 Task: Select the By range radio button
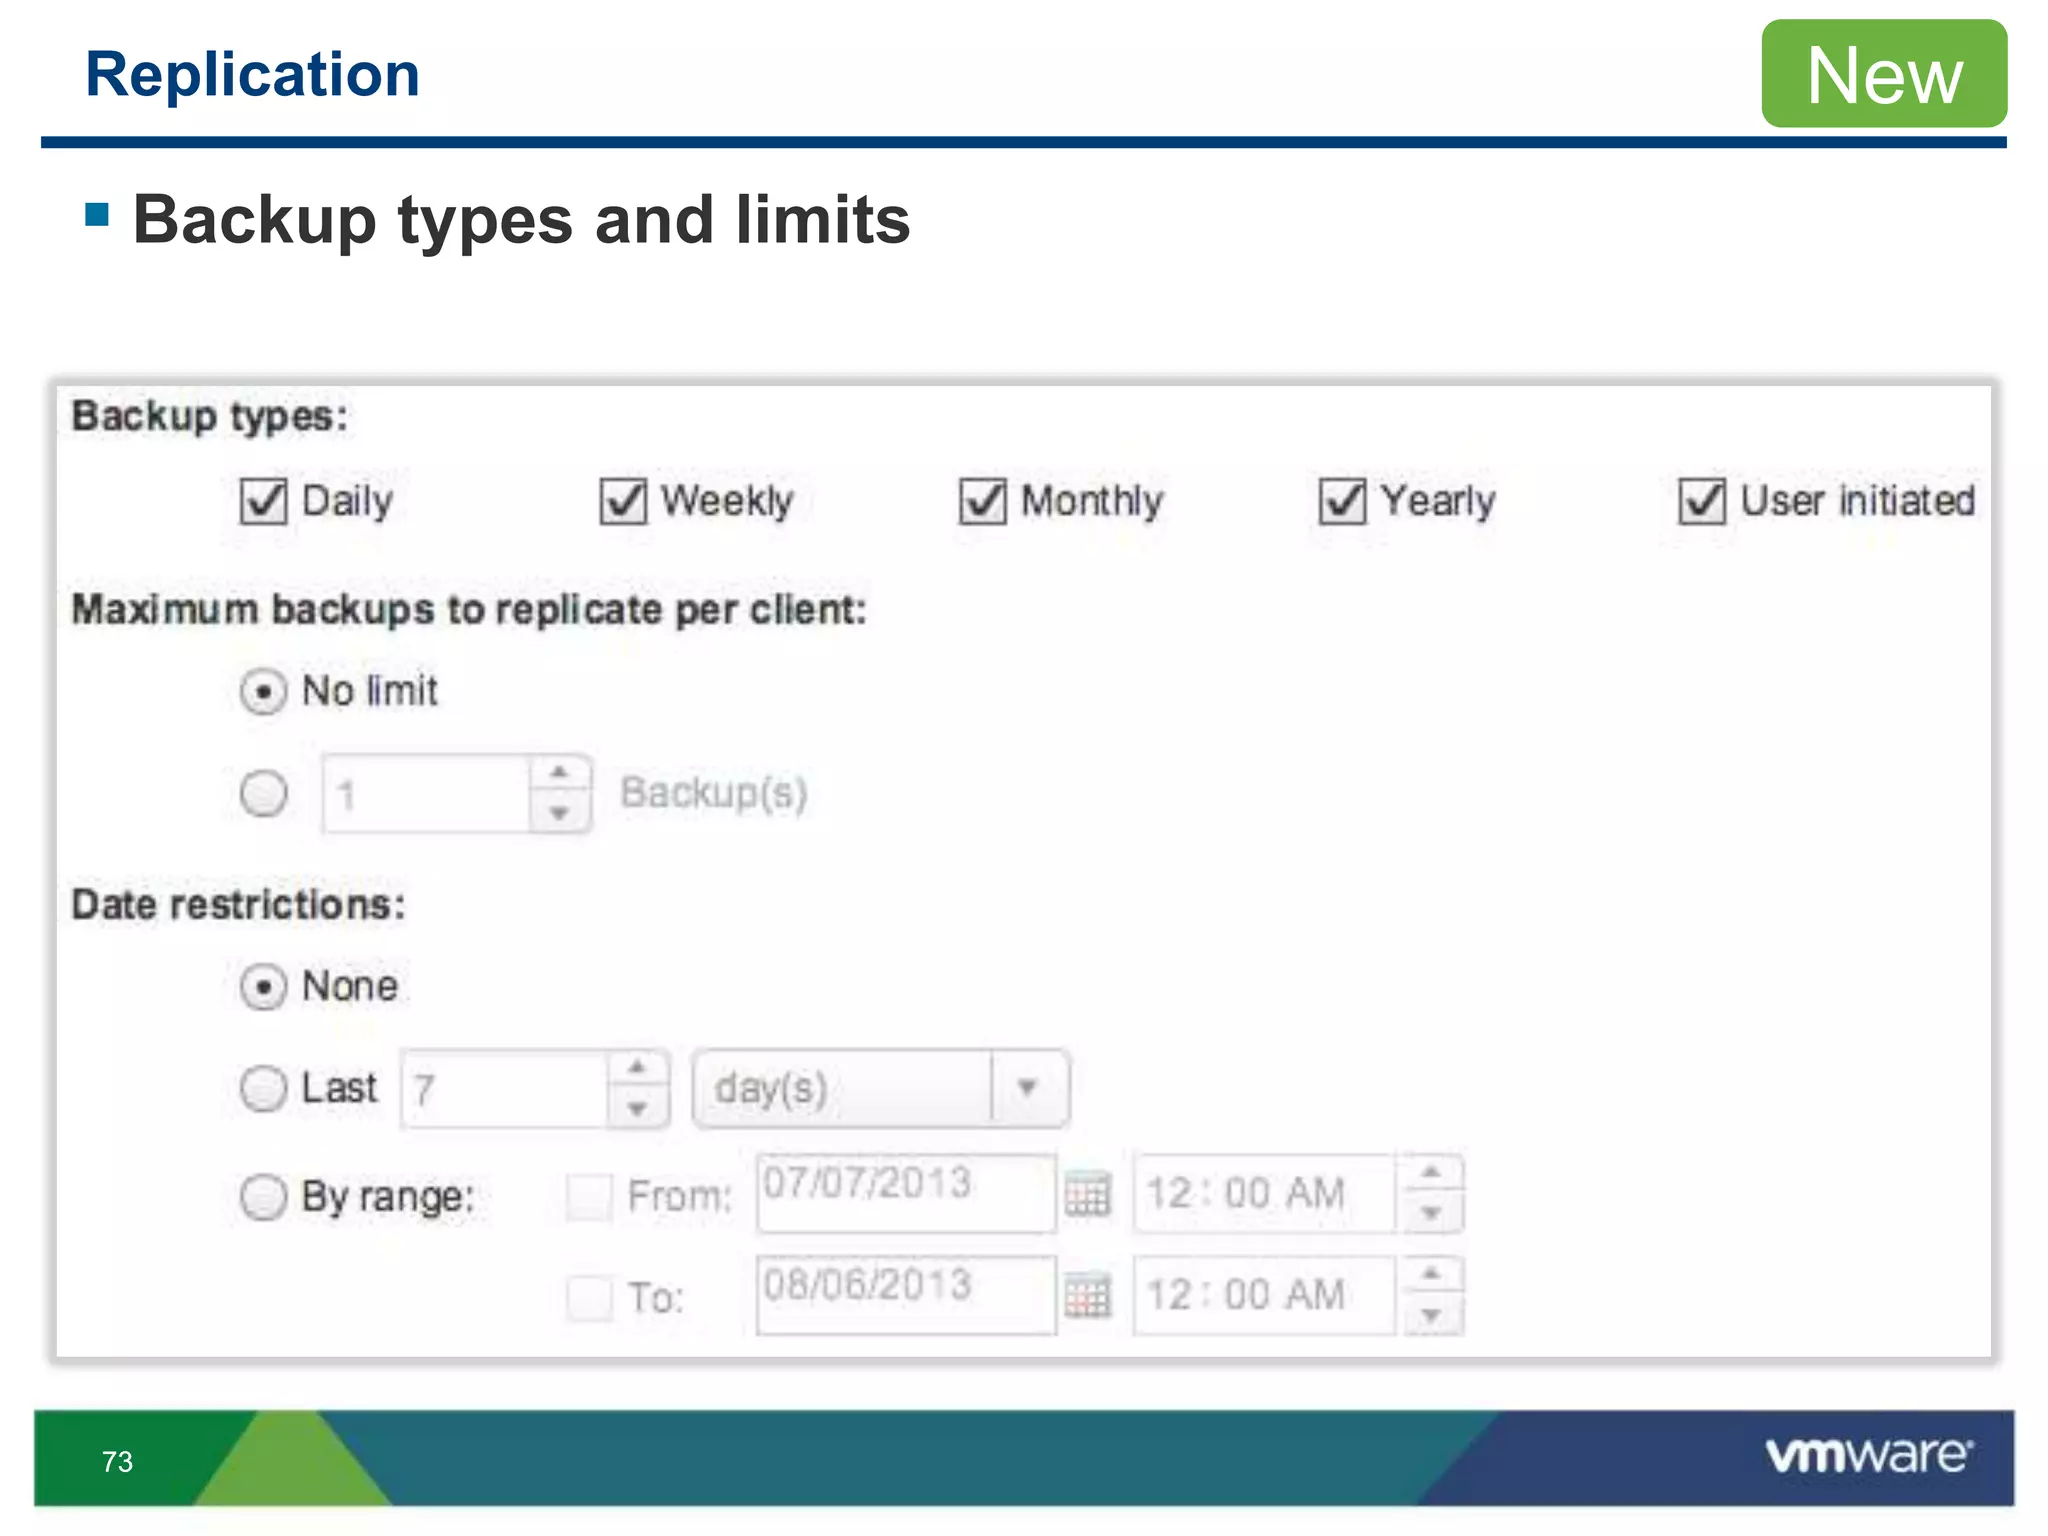point(264,1196)
